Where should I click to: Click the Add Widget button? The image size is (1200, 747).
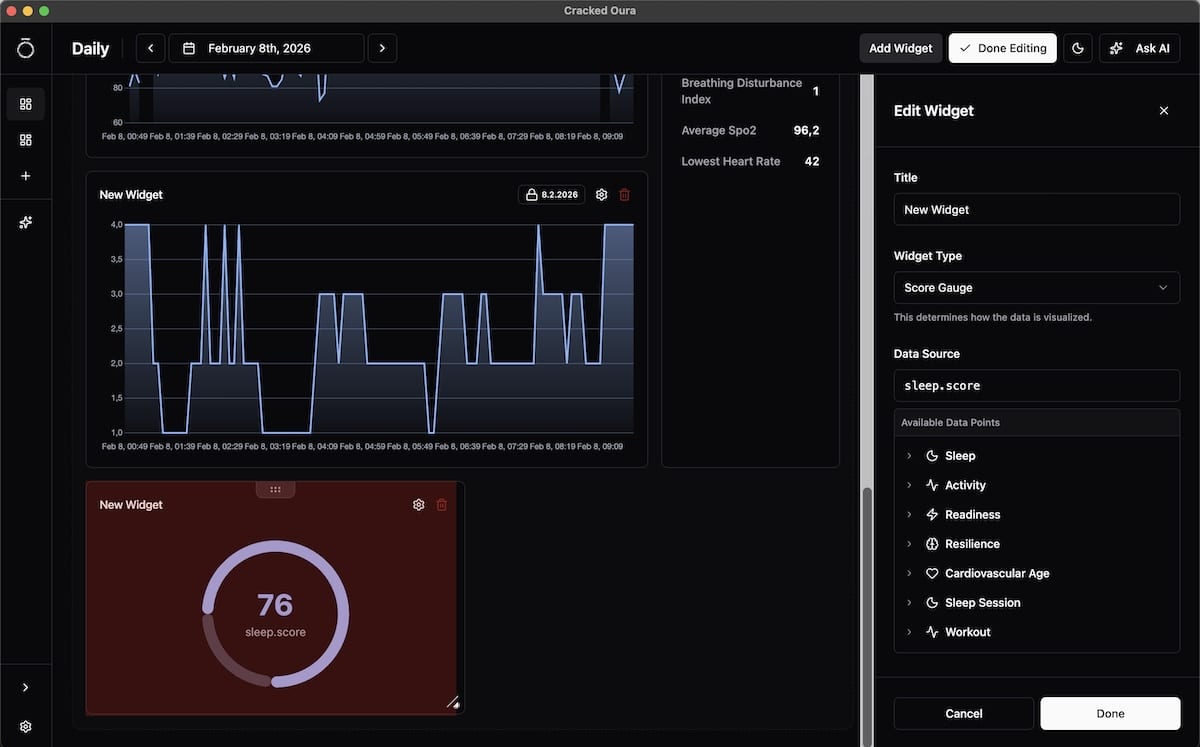click(x=900, y=48)
